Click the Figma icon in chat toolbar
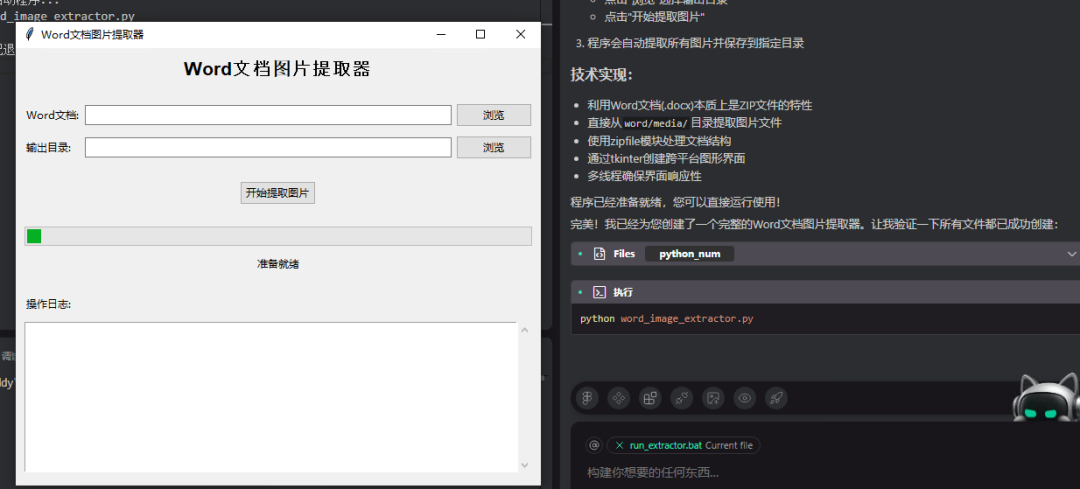This screenshot has height=489, width=1080. [587, 398]
